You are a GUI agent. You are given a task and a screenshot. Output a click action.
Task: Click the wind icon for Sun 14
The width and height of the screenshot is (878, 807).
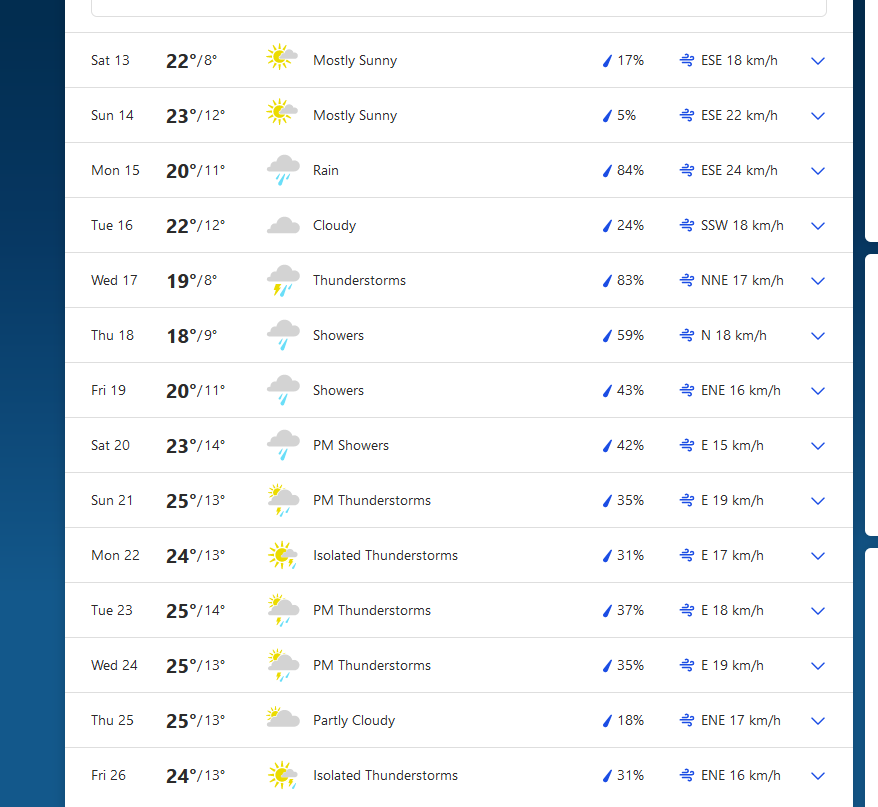point(687,116)
